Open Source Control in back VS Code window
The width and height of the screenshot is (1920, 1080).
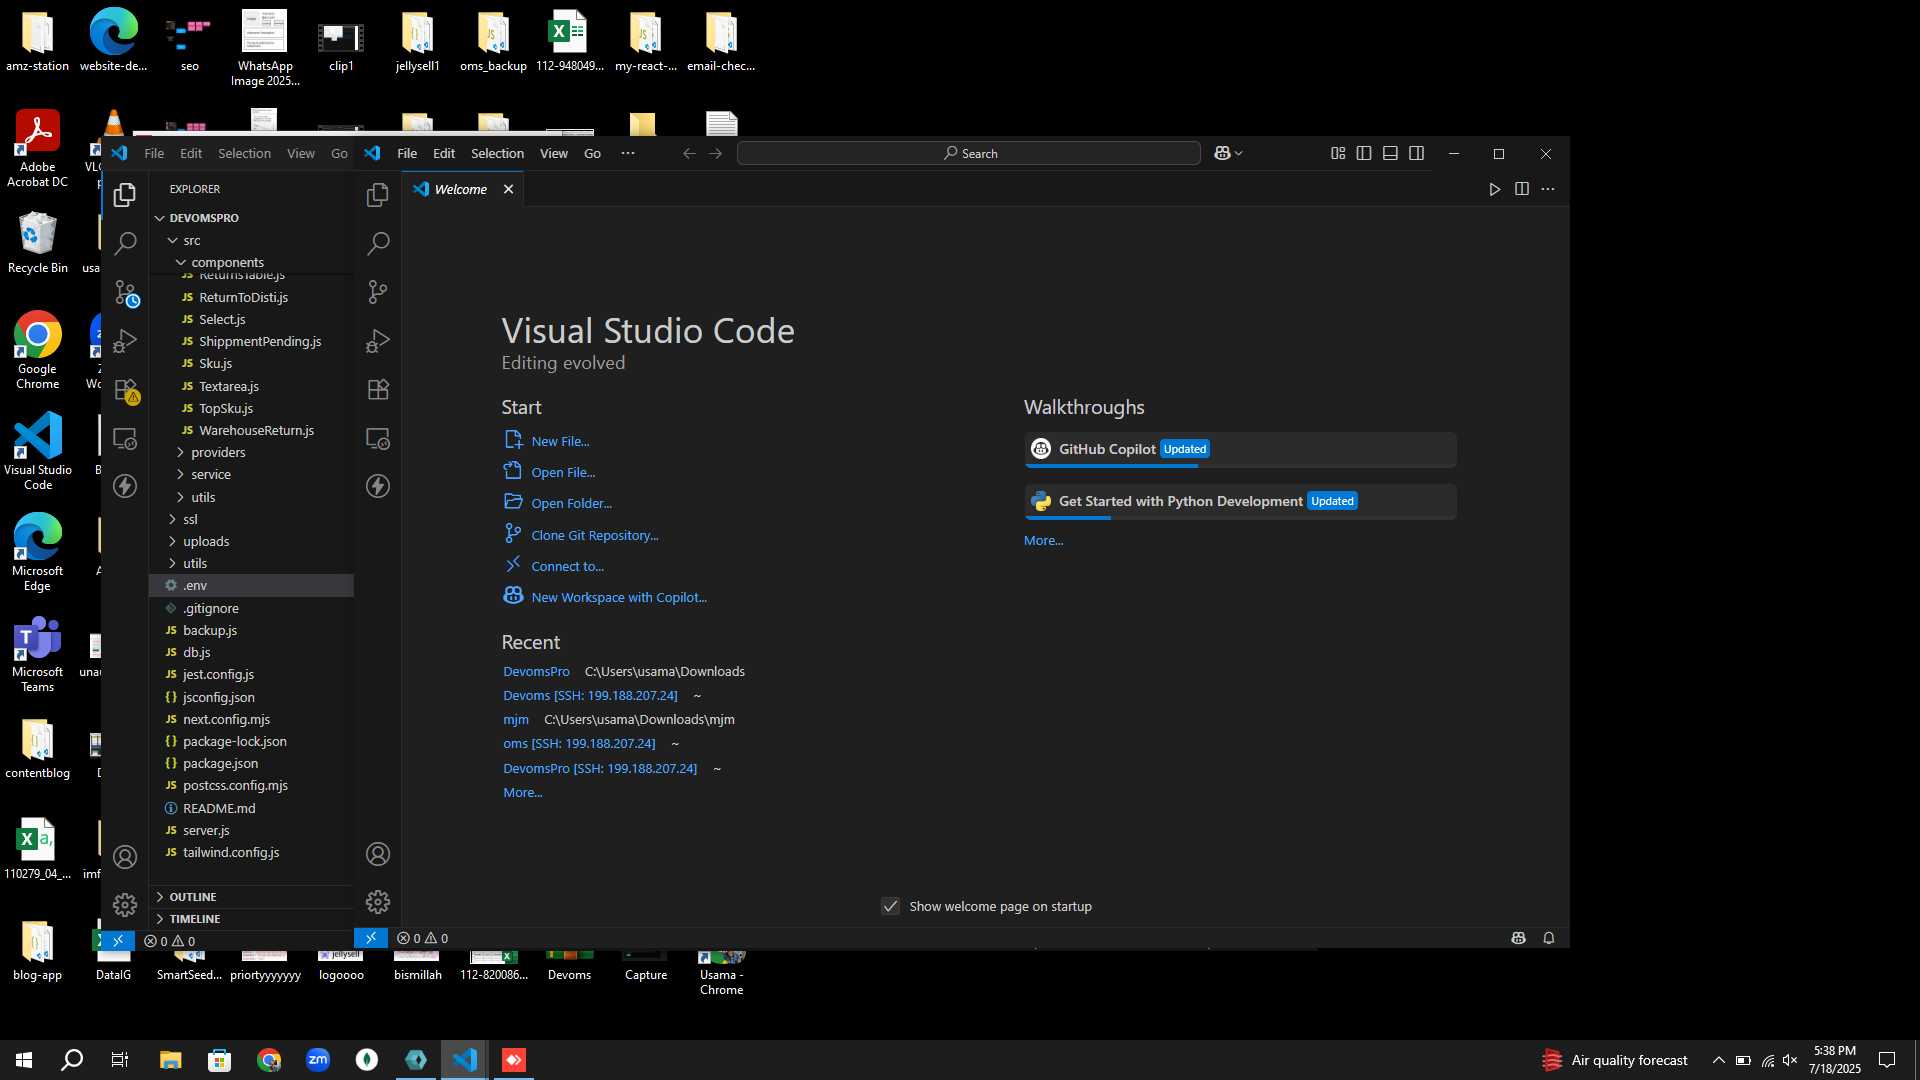pos(126,293)
